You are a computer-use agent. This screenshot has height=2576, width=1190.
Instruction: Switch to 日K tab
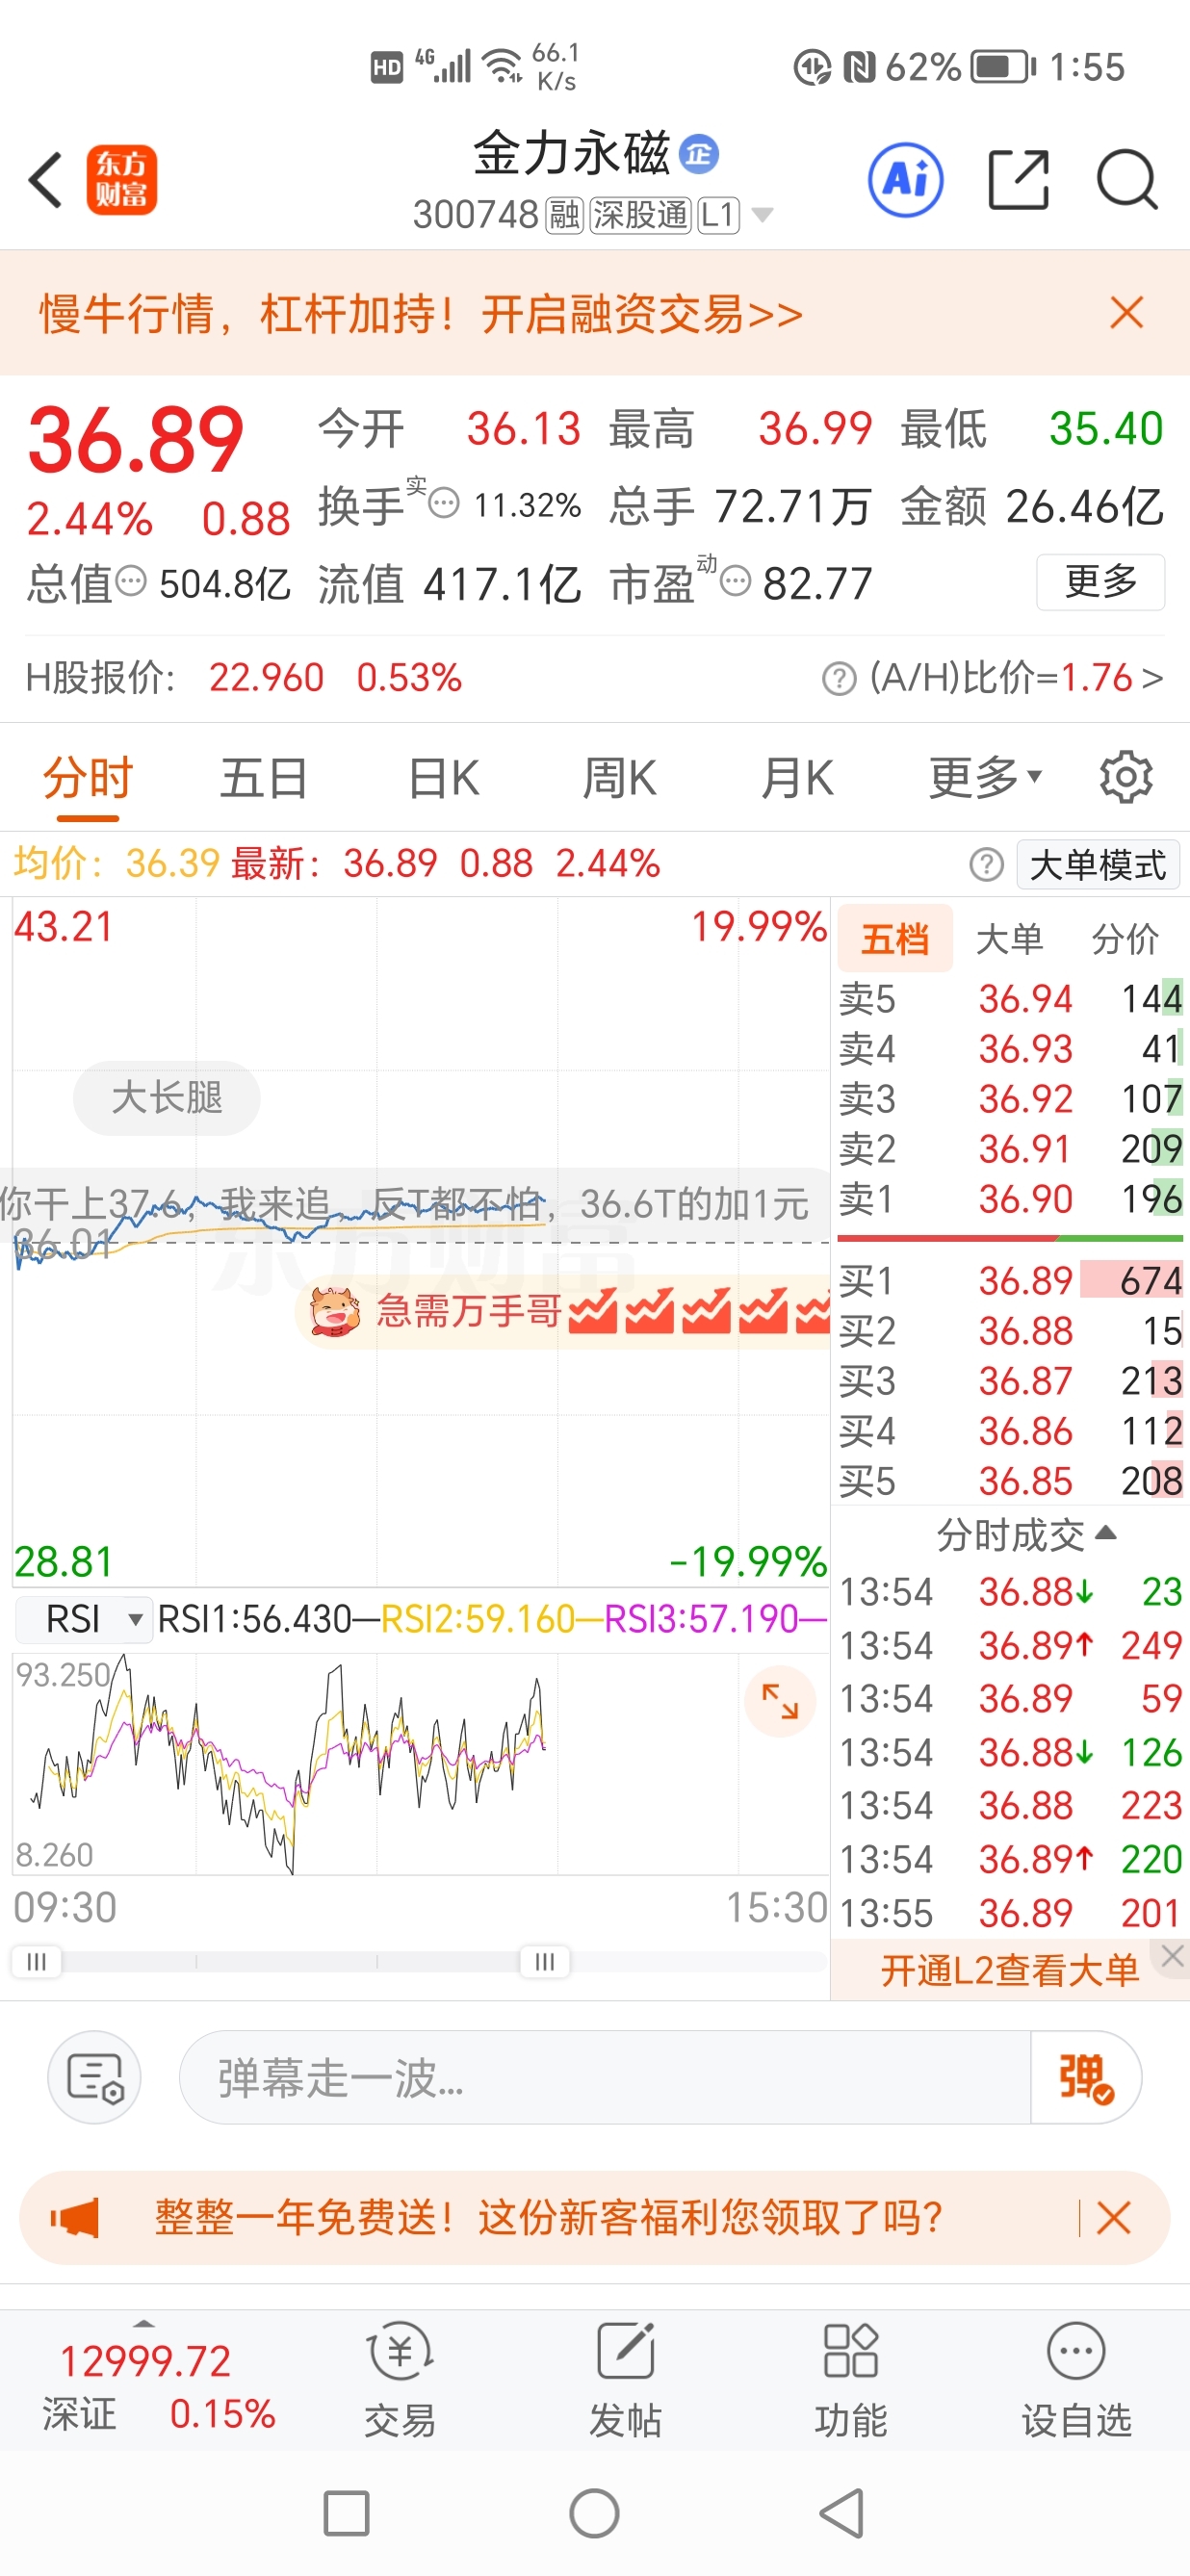(x=444, y=778)
